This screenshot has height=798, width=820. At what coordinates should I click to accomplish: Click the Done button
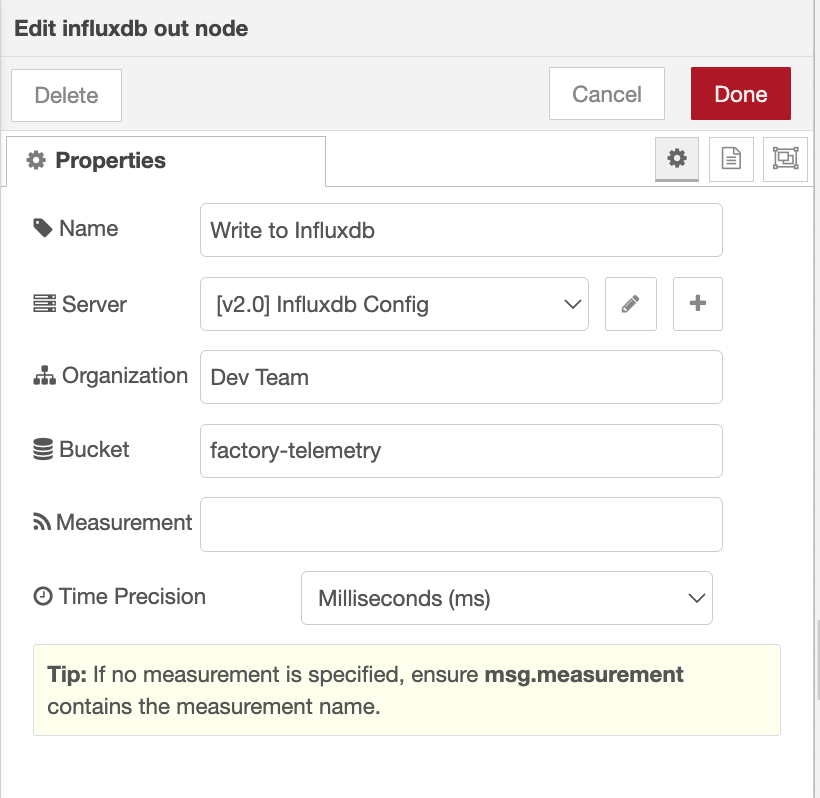[x=741, y=94]
